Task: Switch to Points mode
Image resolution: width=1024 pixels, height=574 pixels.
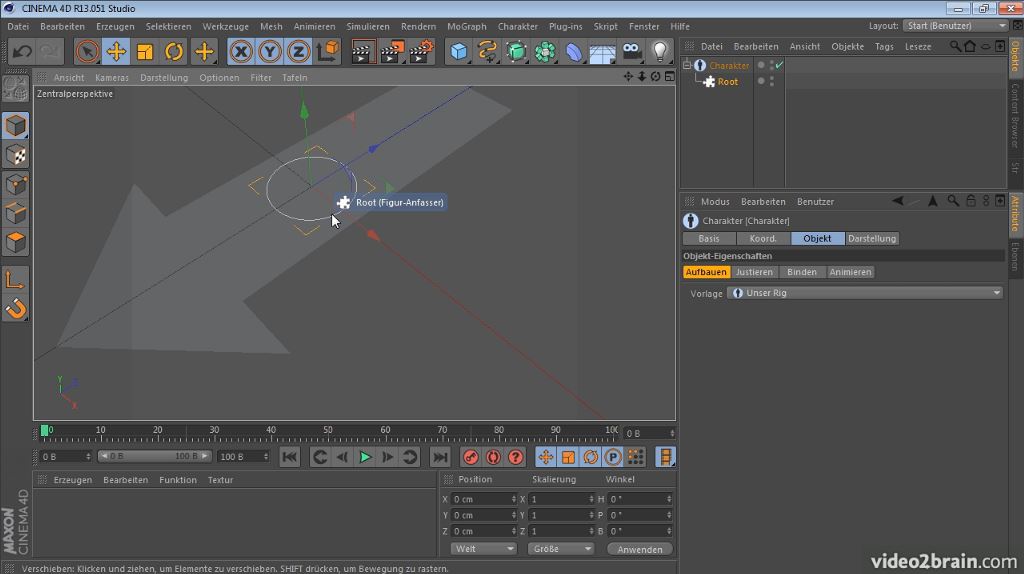Action: 16,185
